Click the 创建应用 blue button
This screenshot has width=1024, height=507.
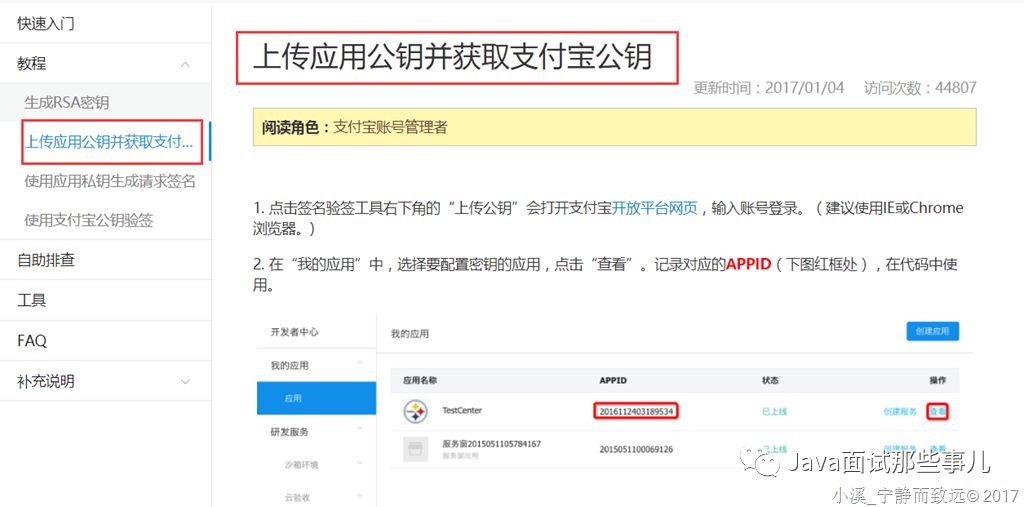tap(932, 331)
